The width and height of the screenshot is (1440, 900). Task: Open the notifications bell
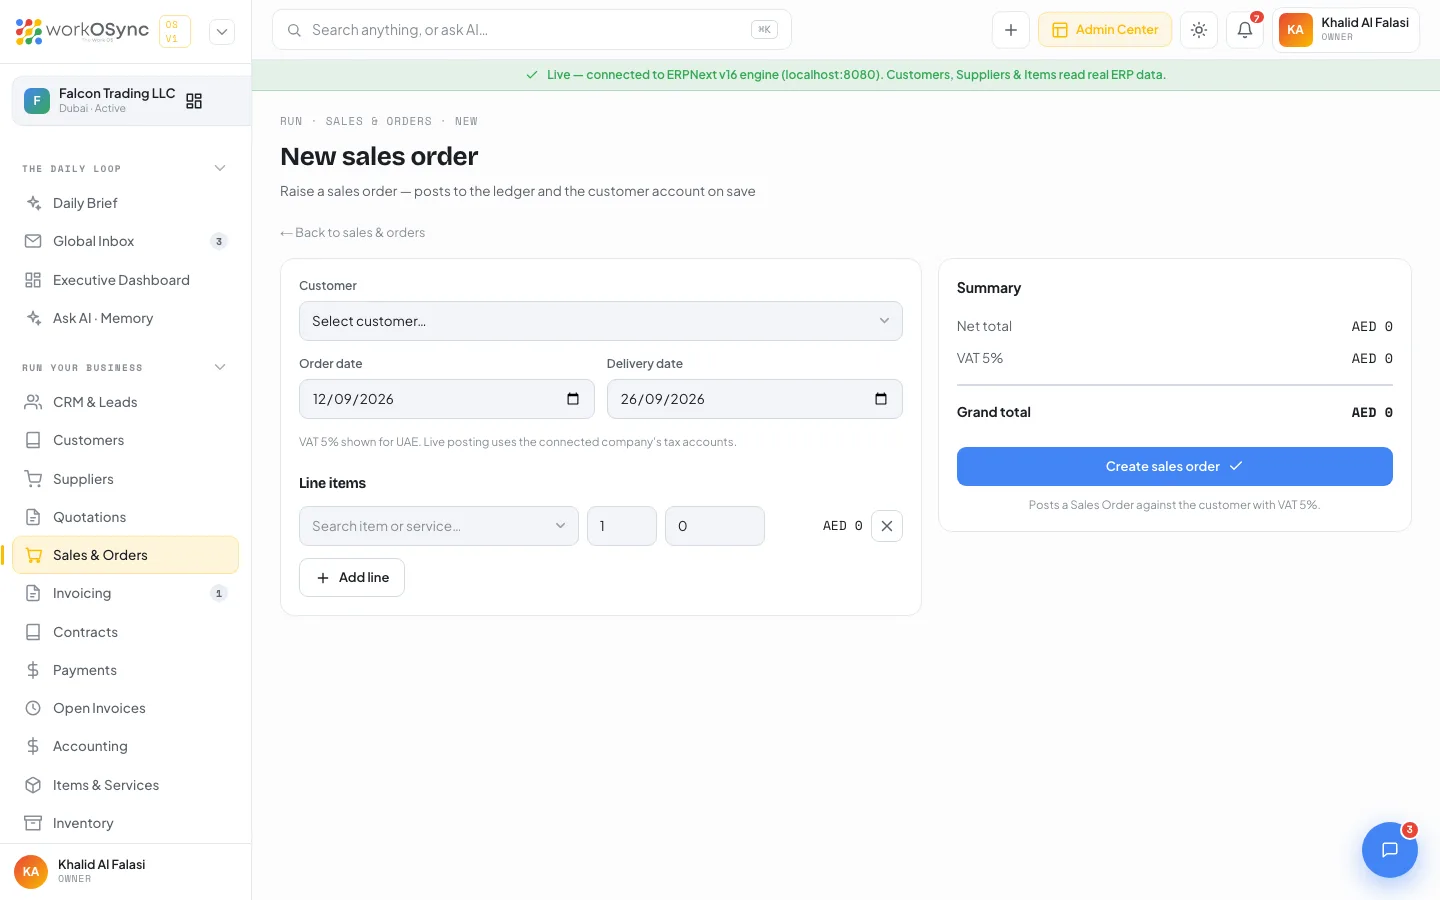click(x=1245, y=30)
